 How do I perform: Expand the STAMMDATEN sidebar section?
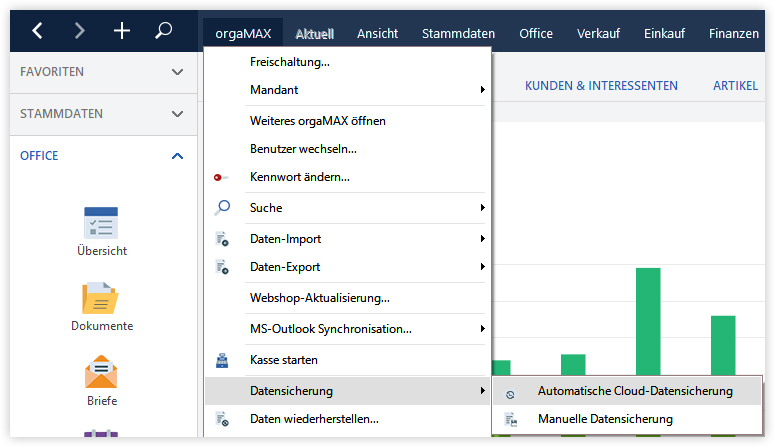[x=103, y=114]
